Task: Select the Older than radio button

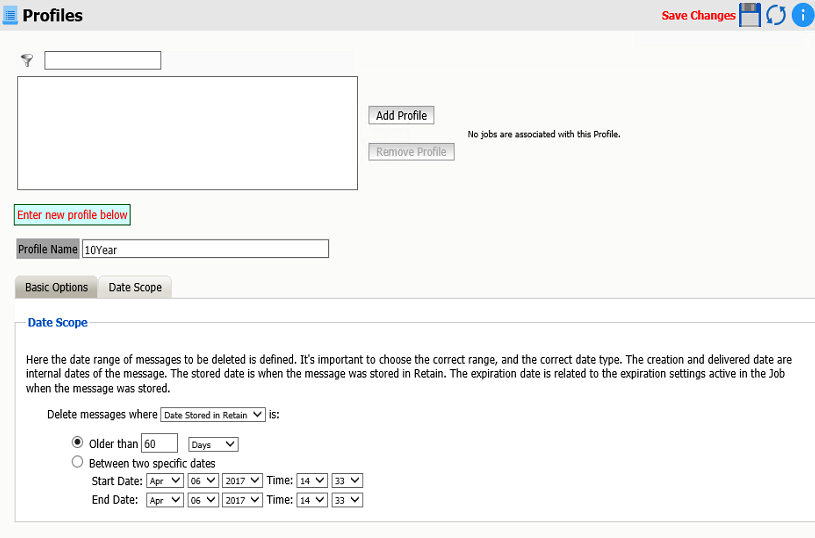Action: 77,442
